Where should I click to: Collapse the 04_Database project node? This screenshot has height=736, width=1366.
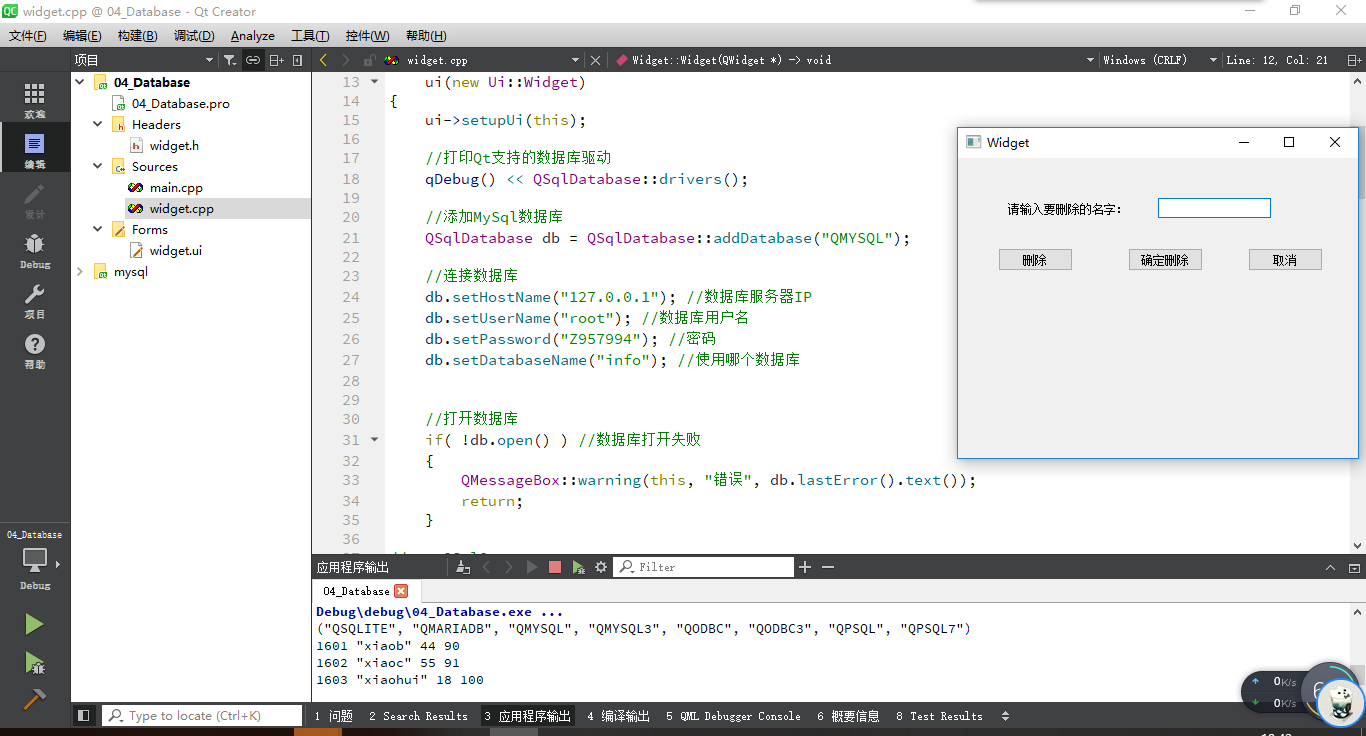click(80, 83)
